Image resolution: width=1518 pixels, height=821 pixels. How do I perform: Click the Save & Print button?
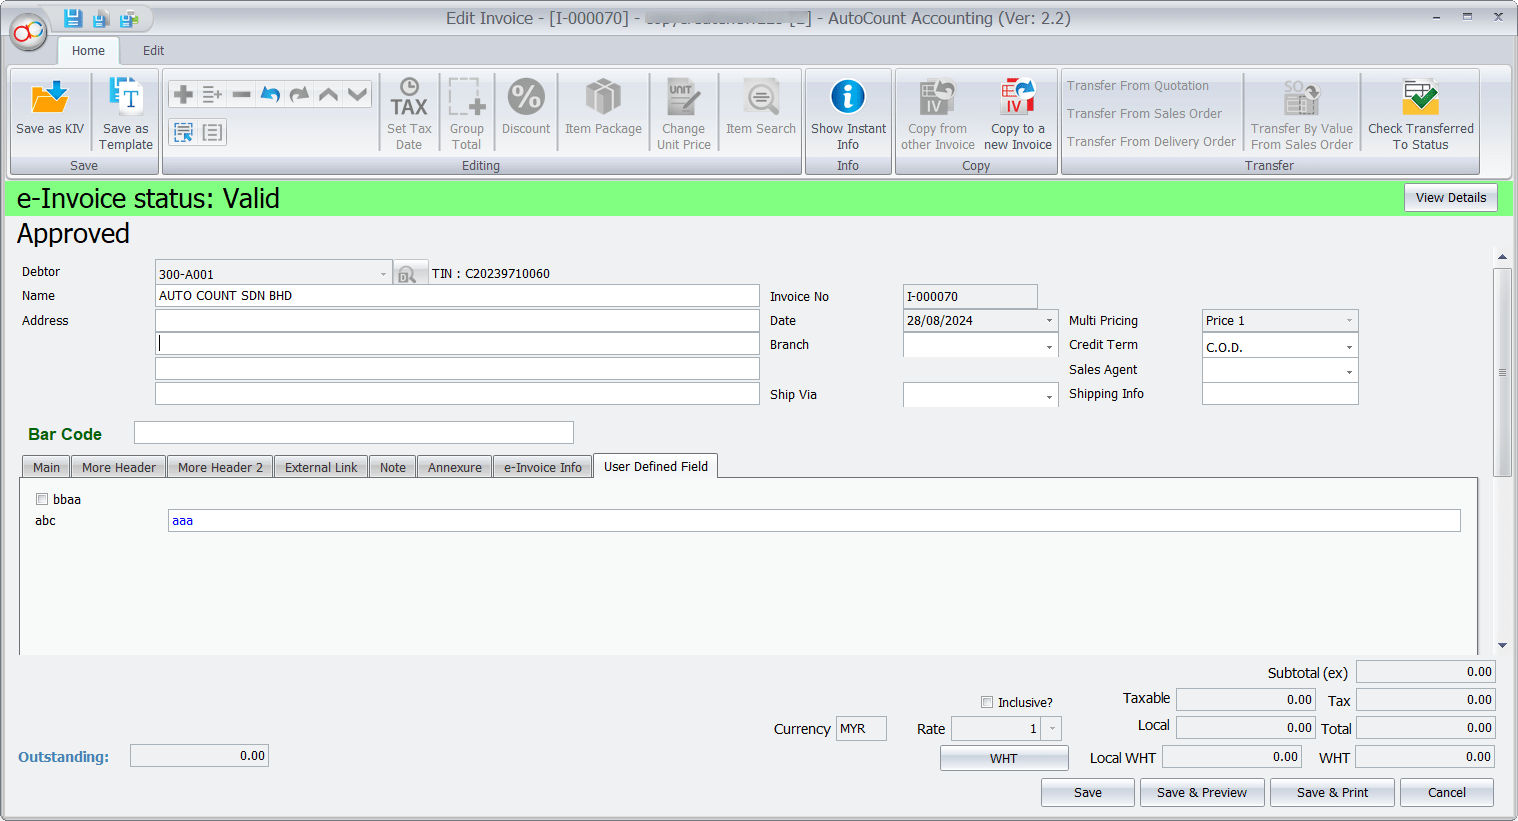1332,793
